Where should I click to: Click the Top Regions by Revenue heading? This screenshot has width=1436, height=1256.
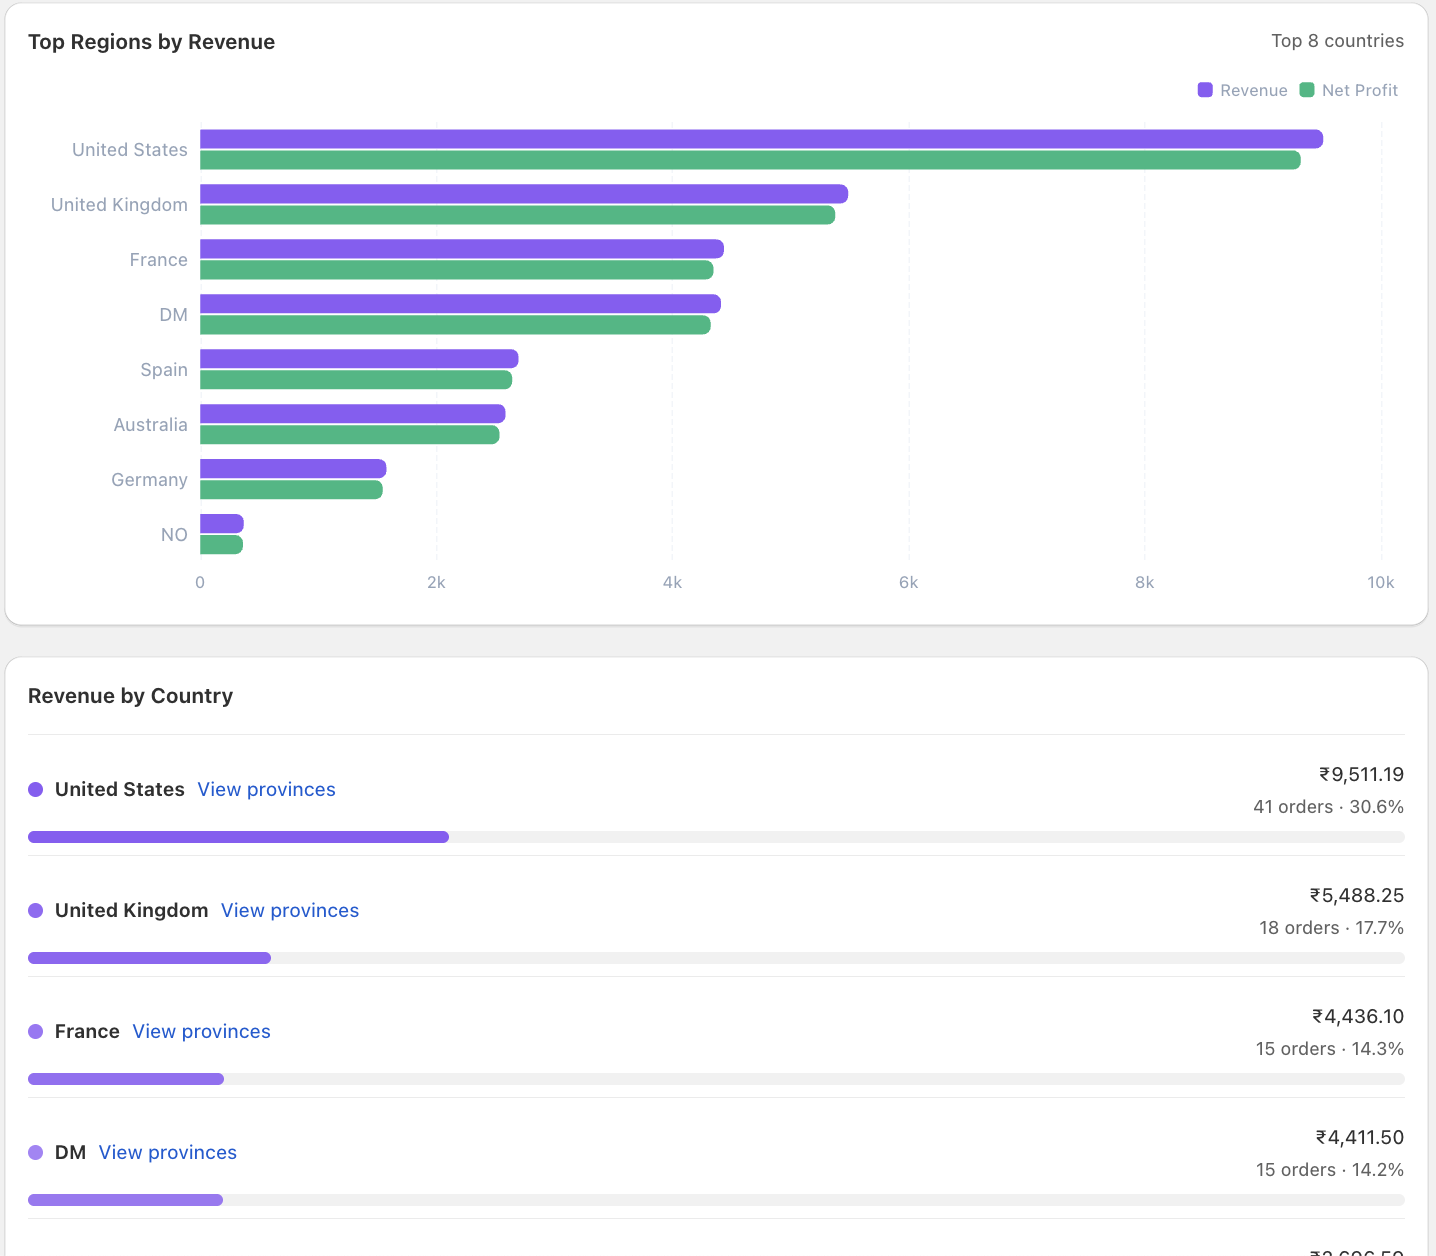[x=151, y=42]
